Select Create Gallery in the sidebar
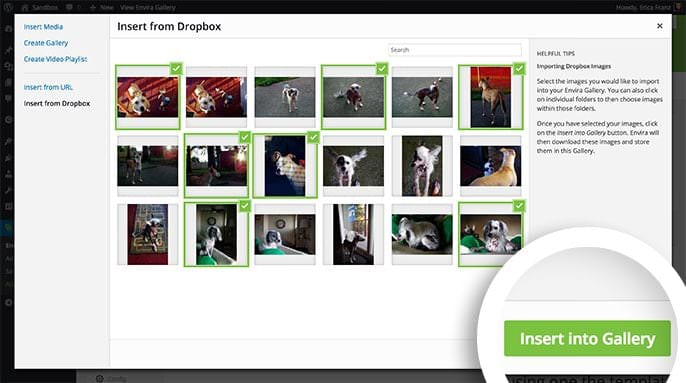 [x=46, y=43]
